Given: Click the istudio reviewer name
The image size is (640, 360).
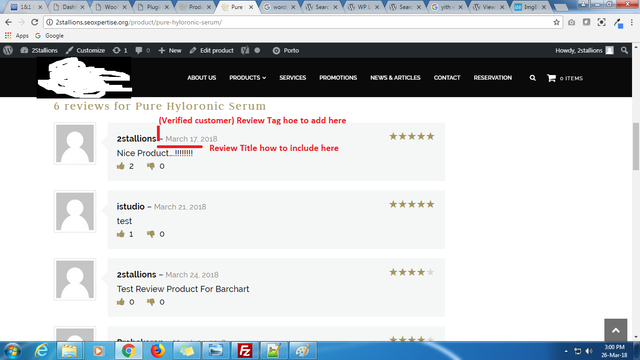Looking at the screenshot, I should coord(131,207).
